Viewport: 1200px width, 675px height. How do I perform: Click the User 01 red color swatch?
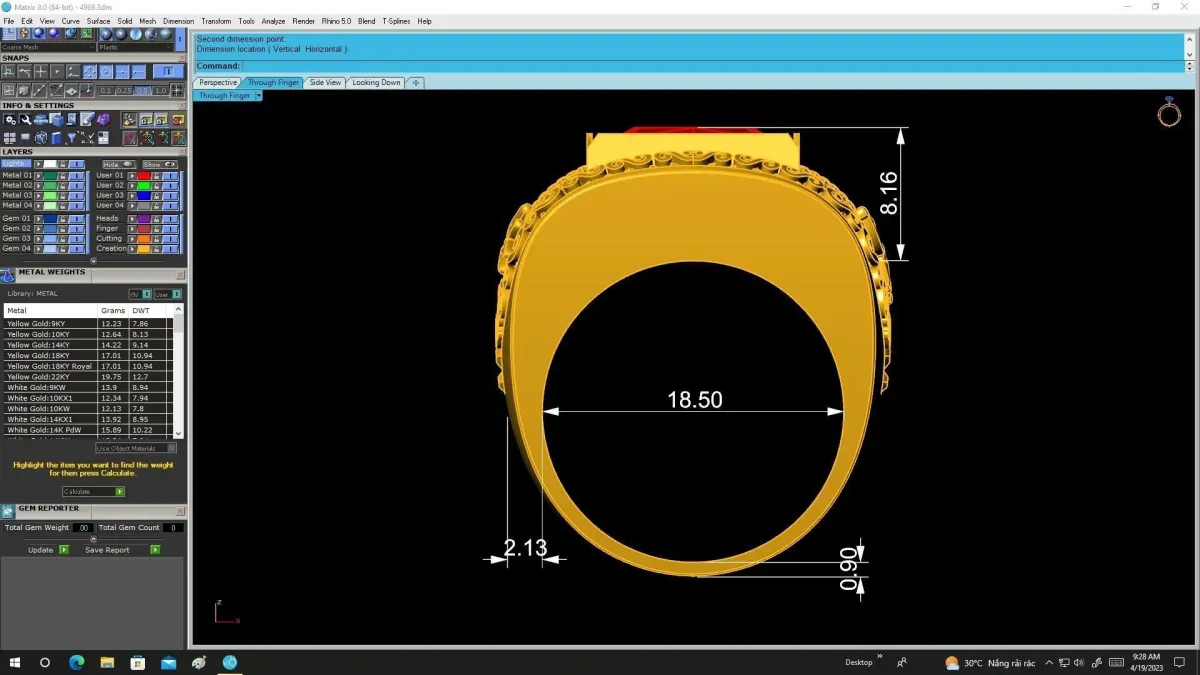144,176
